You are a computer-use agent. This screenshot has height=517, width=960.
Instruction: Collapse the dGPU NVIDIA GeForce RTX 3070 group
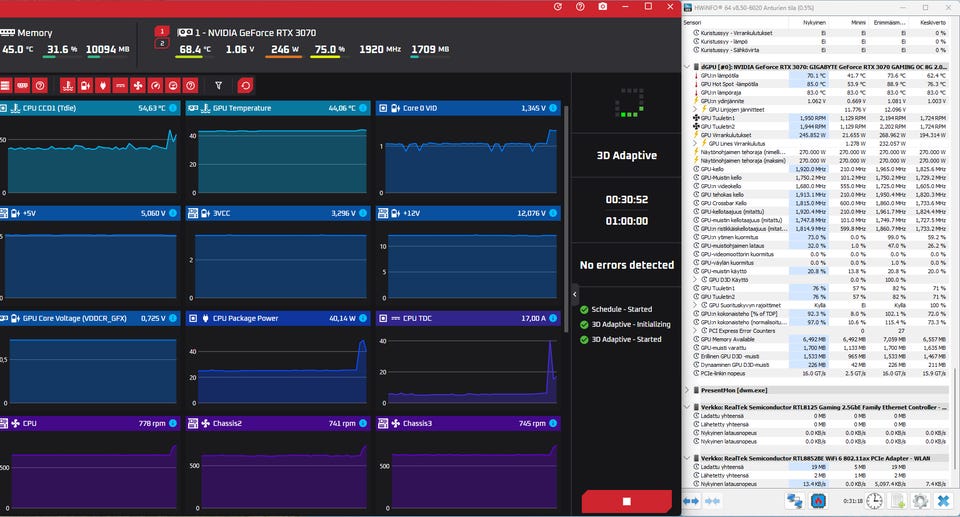click(x=687, y=67)
